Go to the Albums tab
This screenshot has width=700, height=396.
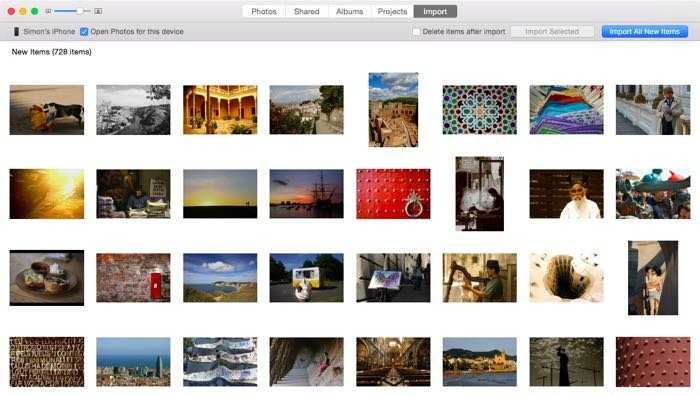click(x=350, y=12)
